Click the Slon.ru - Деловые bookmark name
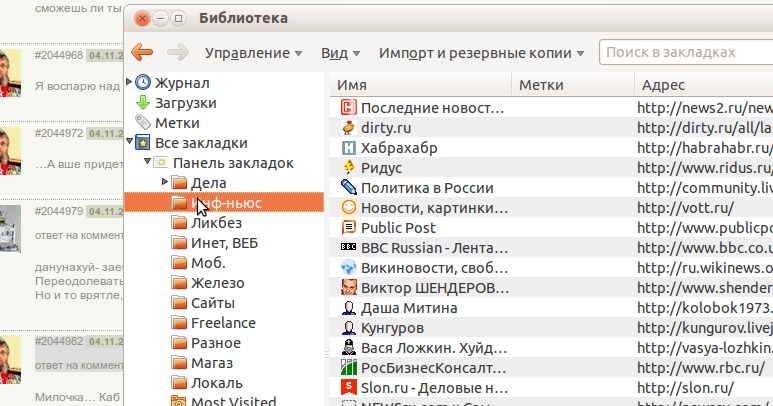Image resolution: width=773 pixels, height=406 pixels. pyautogui.click(x=434, y=388)
